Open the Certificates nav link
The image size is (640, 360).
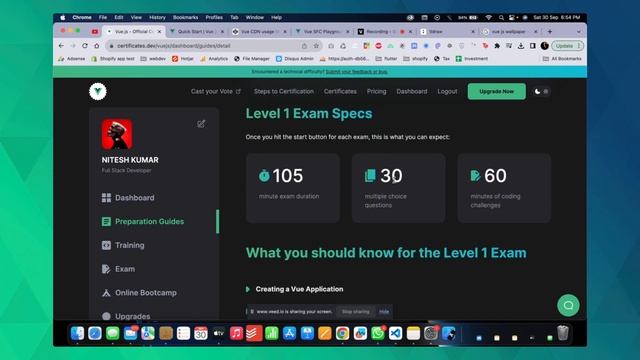click(340, 91)
